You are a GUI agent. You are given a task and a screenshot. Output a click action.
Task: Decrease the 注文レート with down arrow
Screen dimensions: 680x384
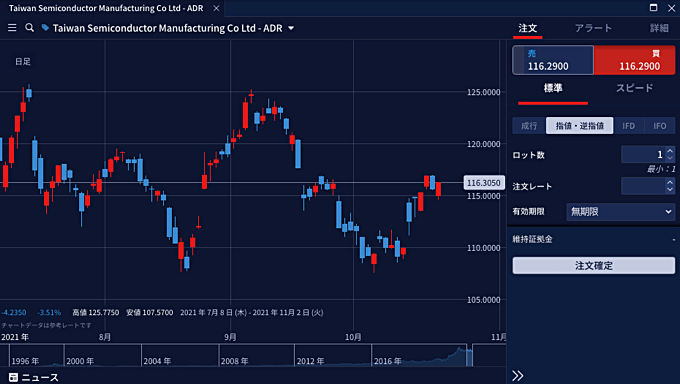point(670,190)
